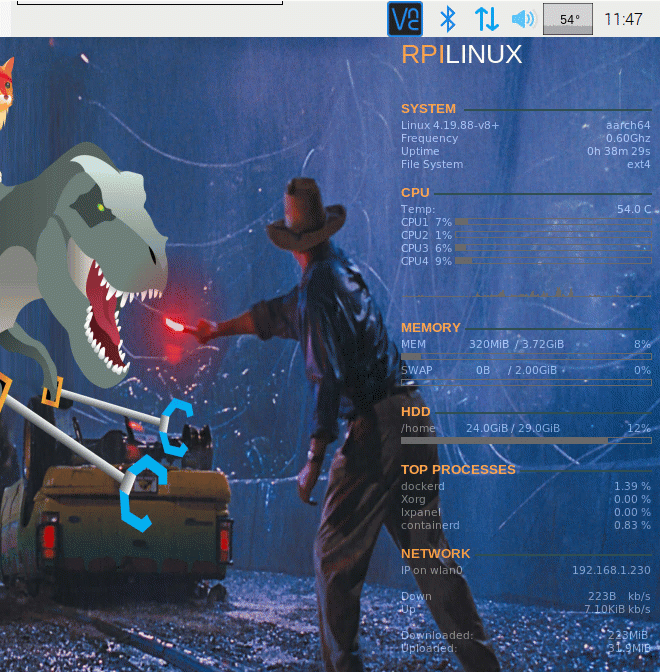Click the dockerd process row
Viewport: 660px width, 672px height.
526,486
